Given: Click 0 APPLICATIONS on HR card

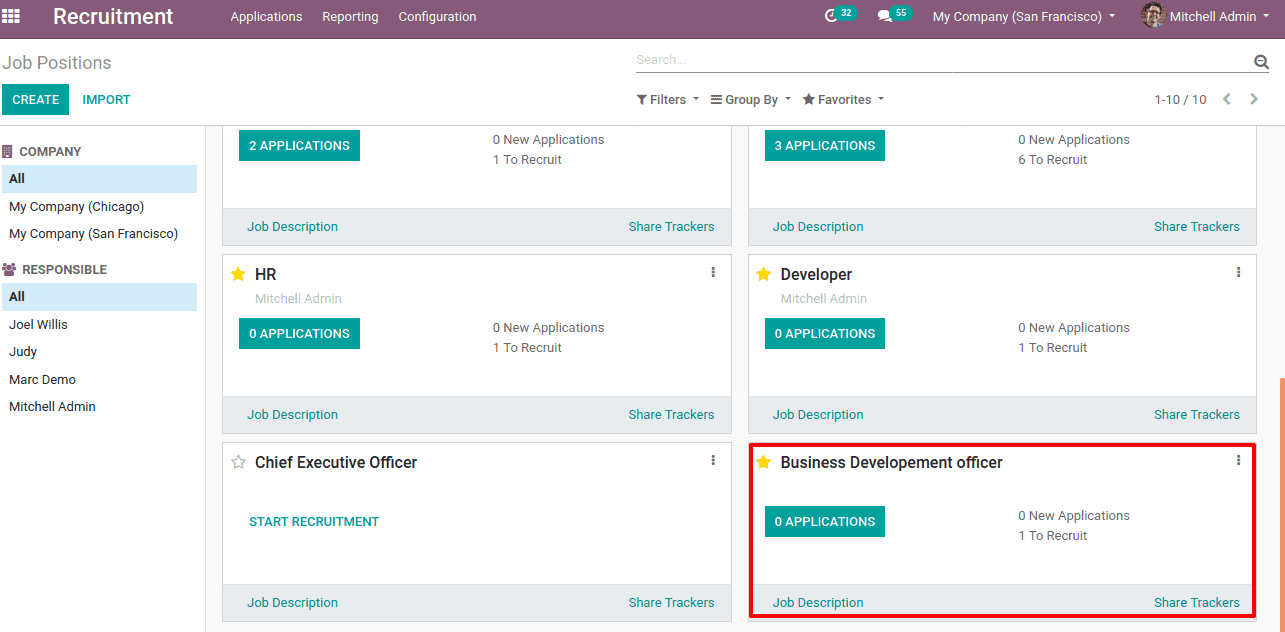Looking at the screenshot, I should point(299,333).
